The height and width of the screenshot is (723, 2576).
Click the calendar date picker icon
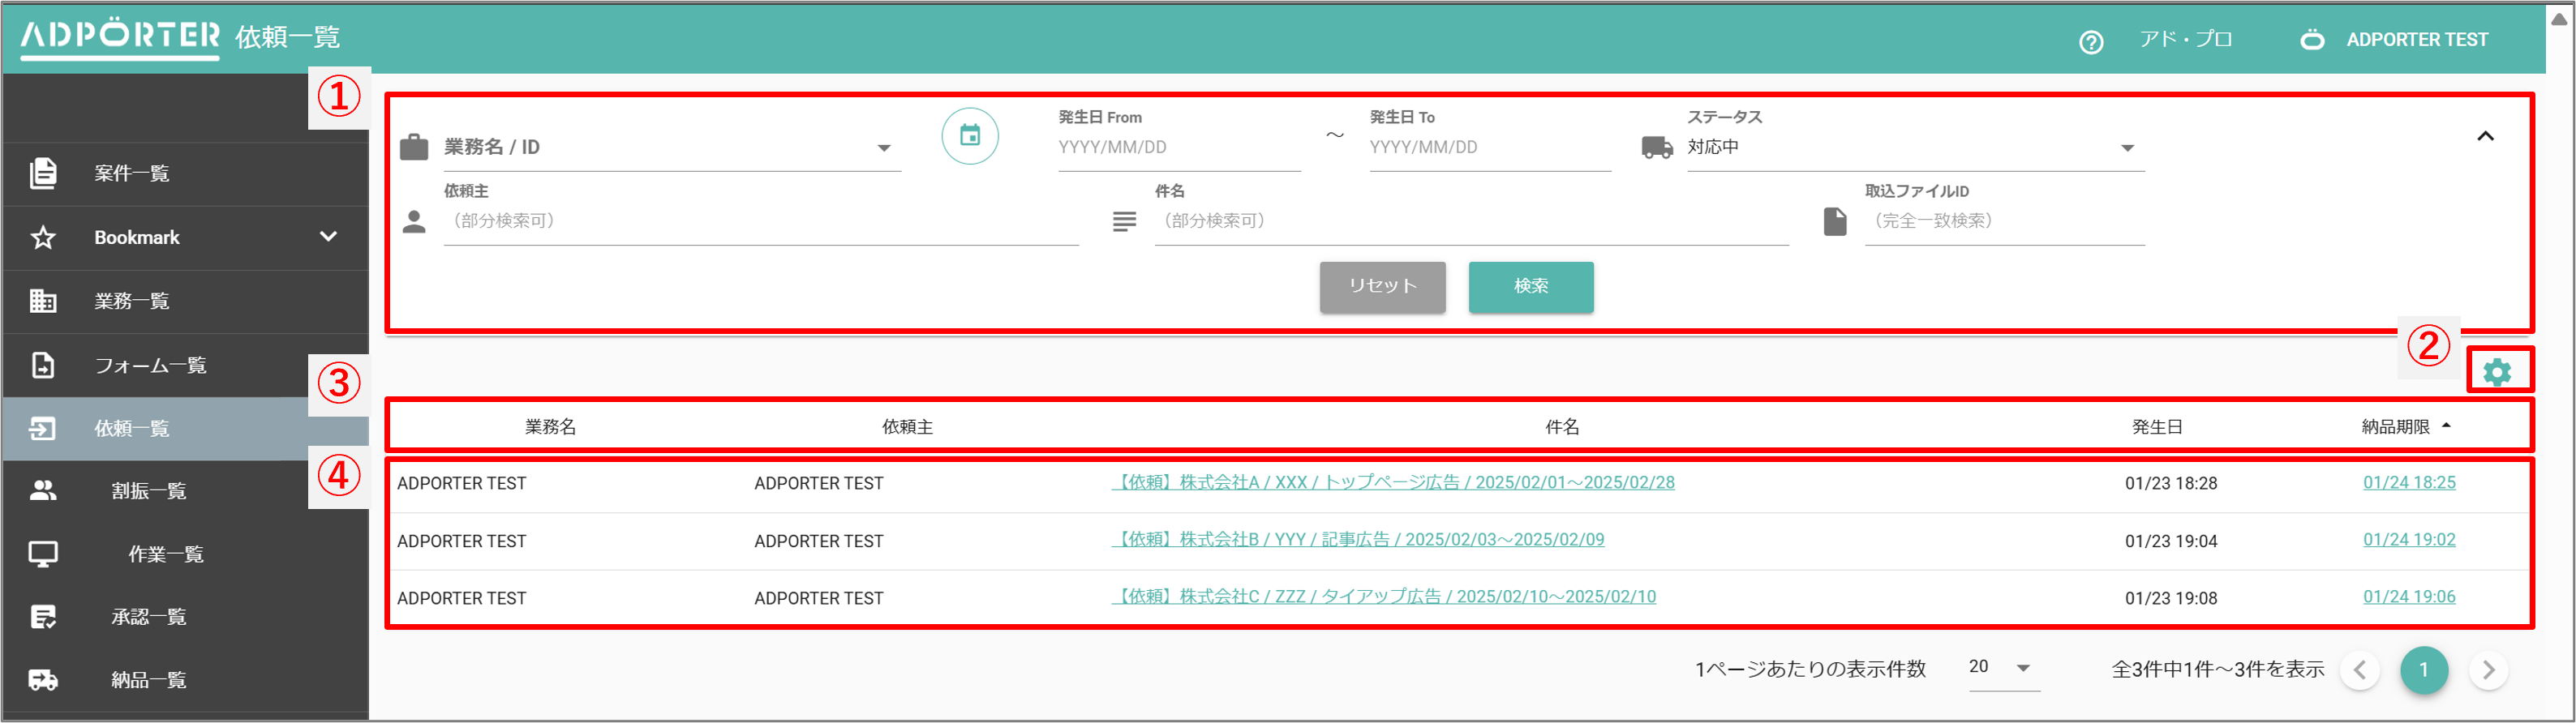pyautogui.click(x=969, y=136)
